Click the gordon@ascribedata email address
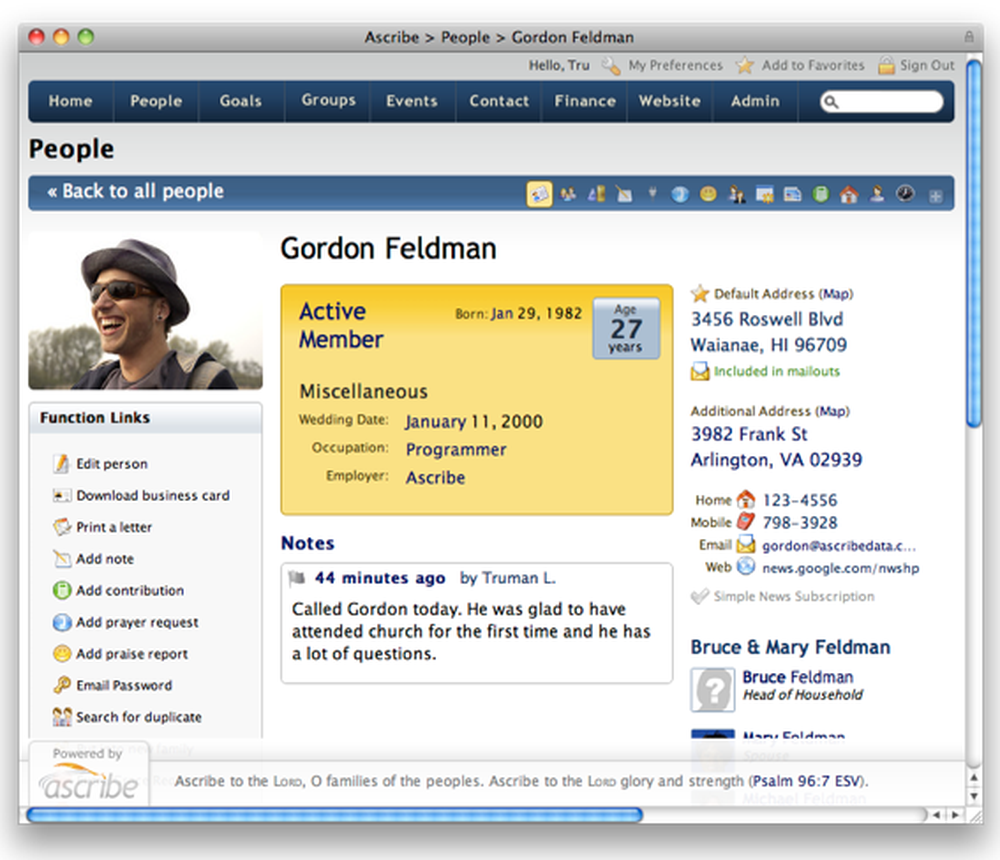Screen dimensions: 1000x860 pos(839,545)
